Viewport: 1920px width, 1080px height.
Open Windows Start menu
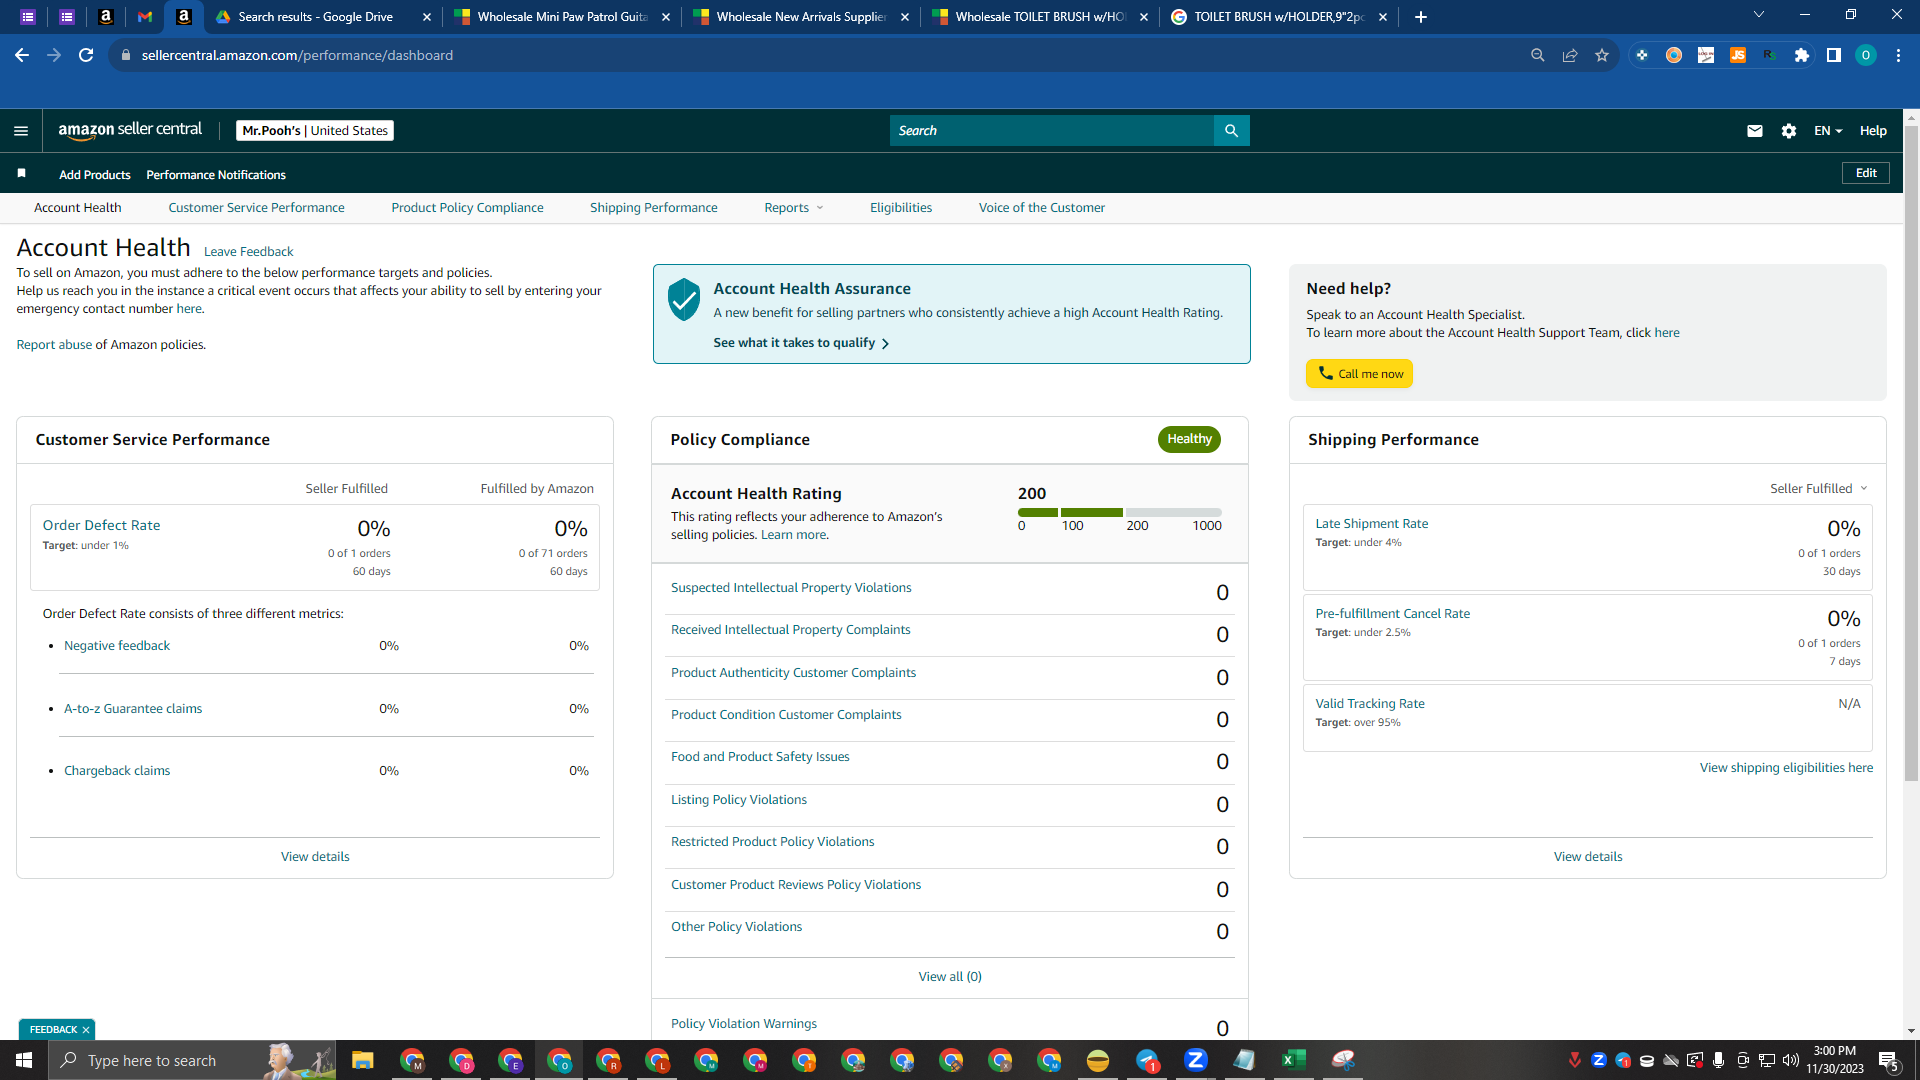pos(24,1060)
